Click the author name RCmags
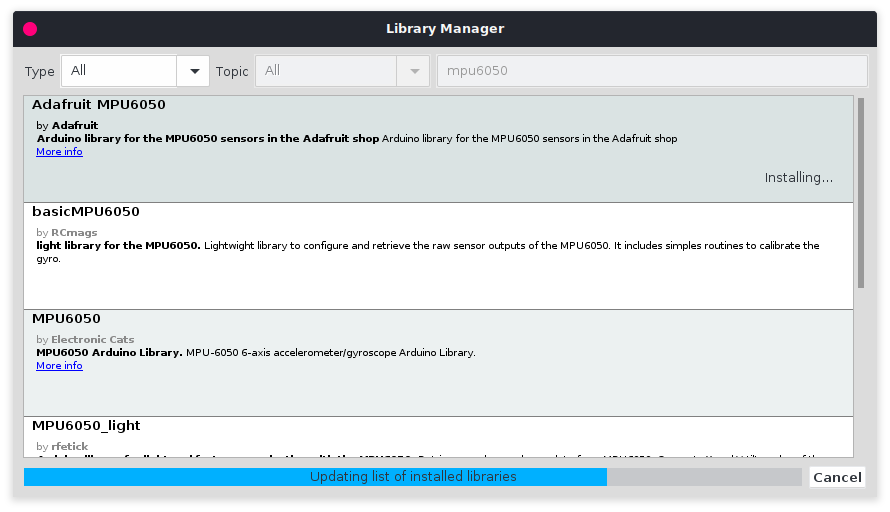This screenshot has height=512, width=890. click(74, 233)
